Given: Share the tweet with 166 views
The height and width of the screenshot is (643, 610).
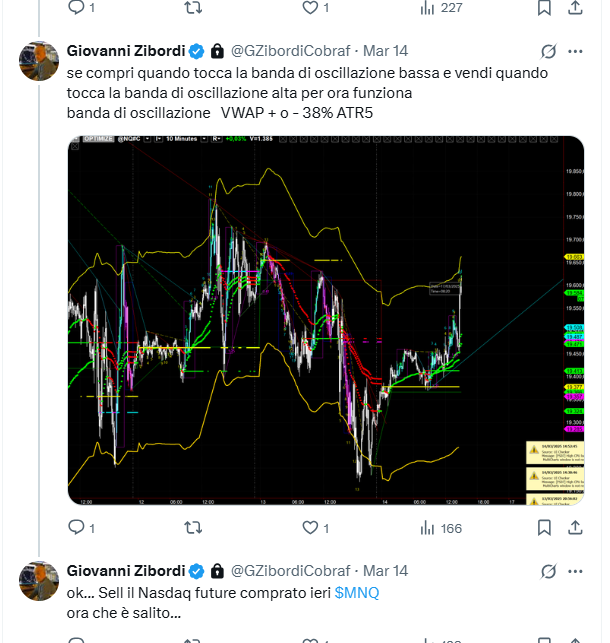Looking at the screenshot, I should pos(575,527).
